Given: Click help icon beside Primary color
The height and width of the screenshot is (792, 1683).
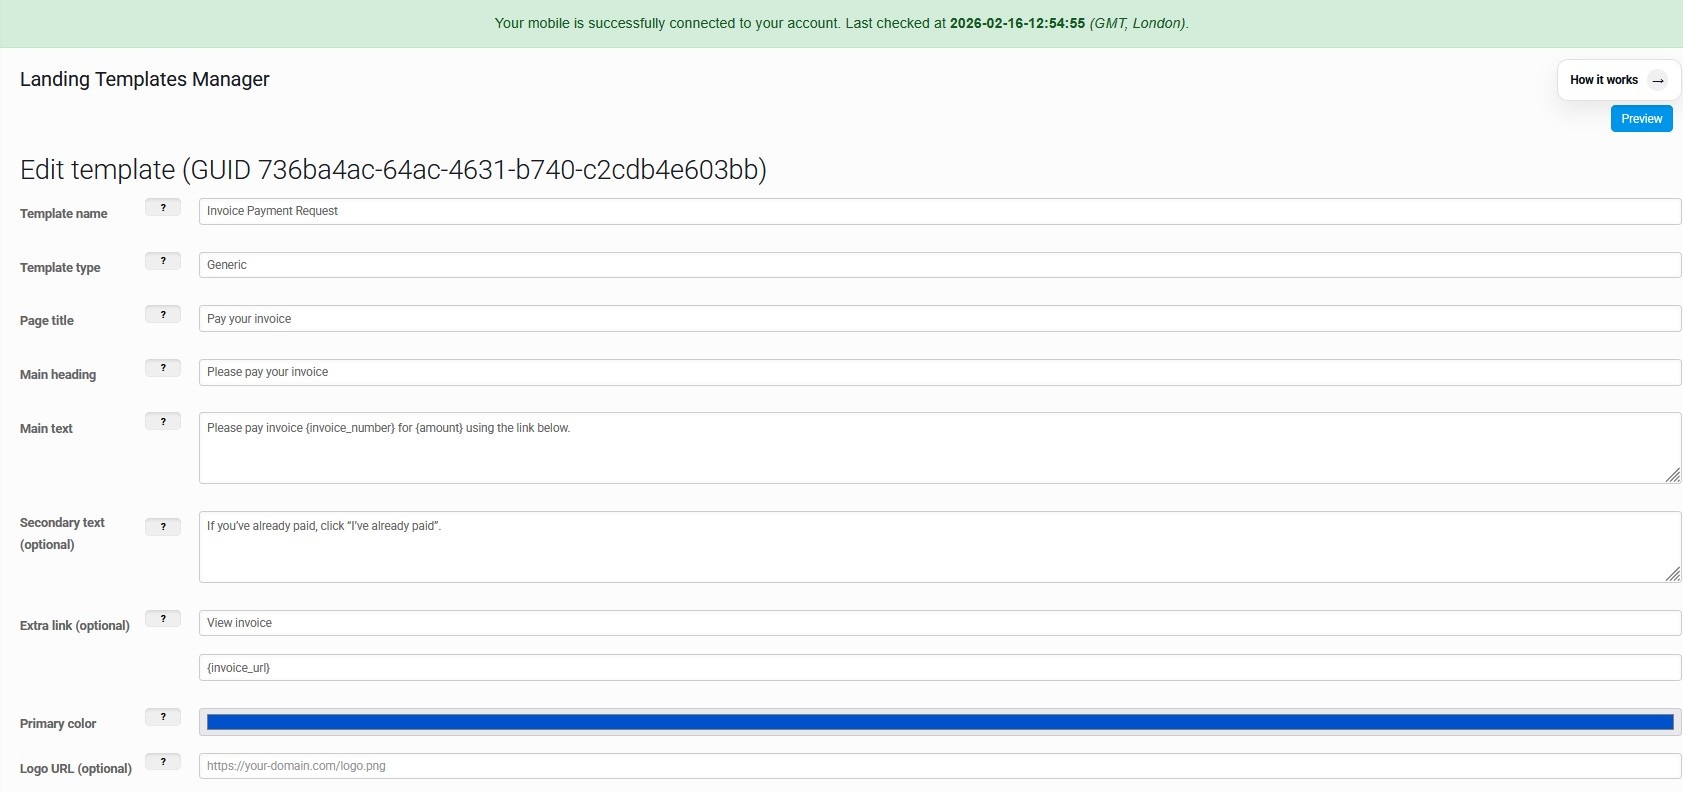Looking at the screenshot, I should click(163, 717).
